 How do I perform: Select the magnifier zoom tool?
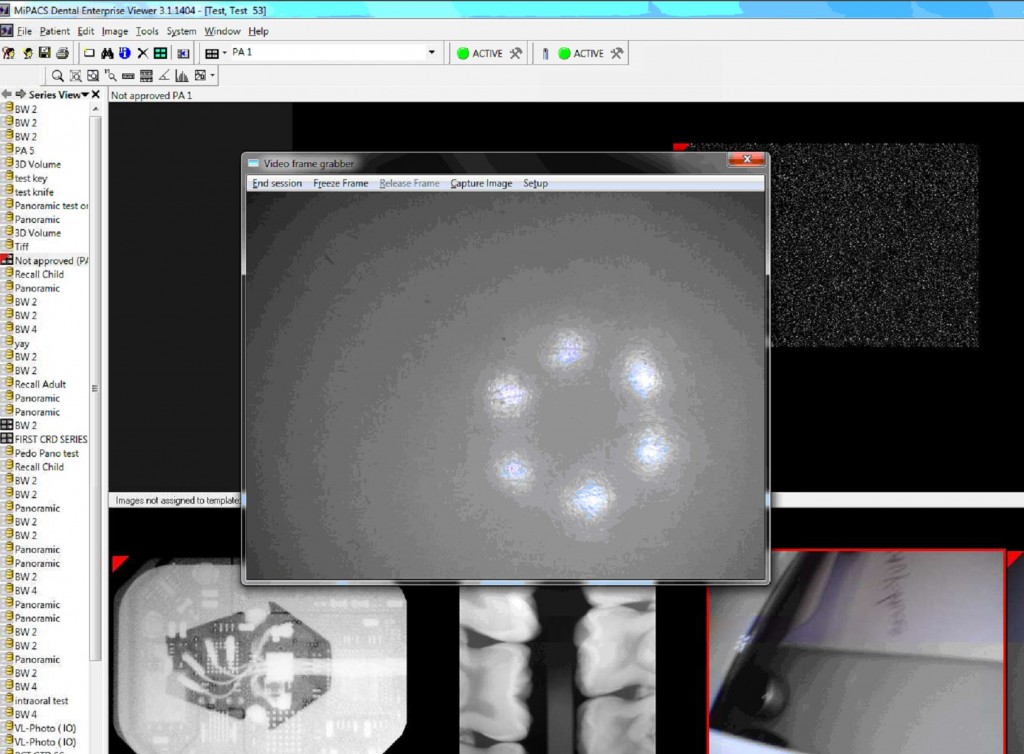pyautogui.click(x=57, y=76)
